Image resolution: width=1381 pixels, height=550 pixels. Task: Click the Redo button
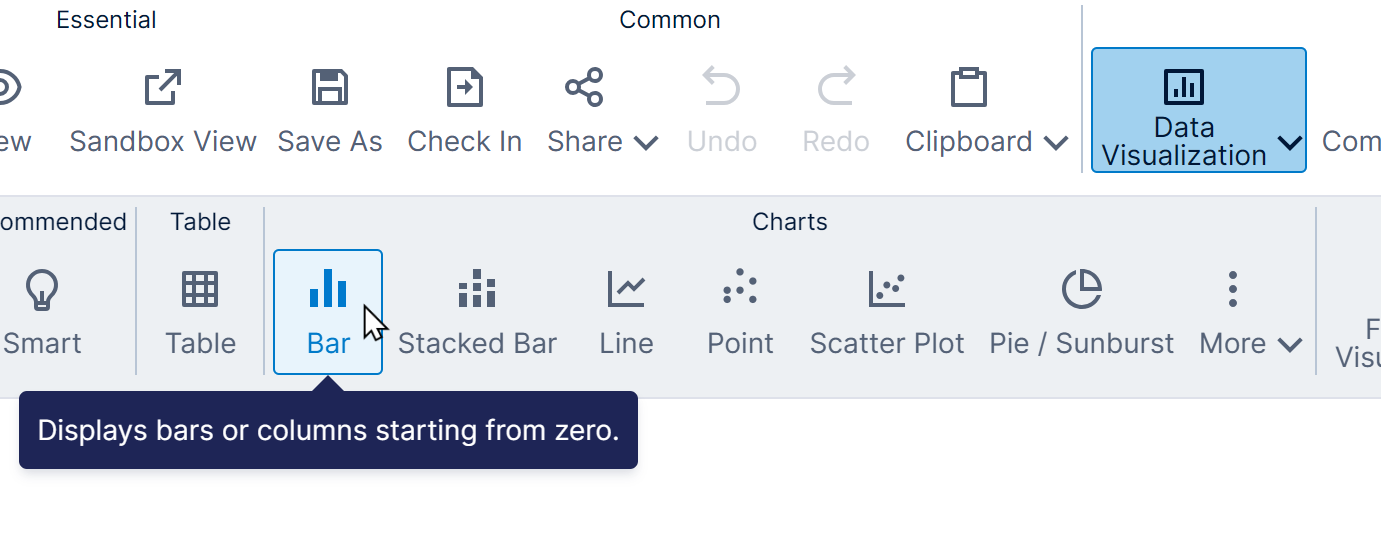(x=835, y=110)
